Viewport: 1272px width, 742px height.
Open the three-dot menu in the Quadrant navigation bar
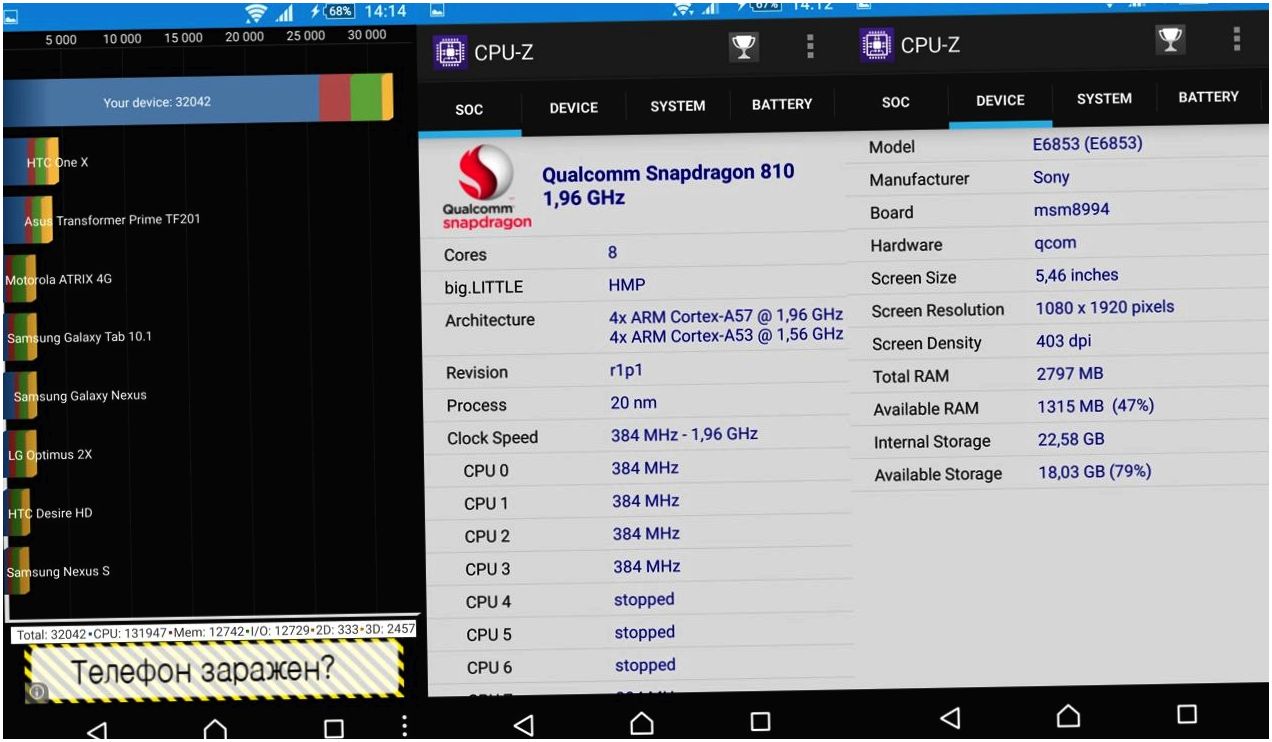(x=404, y=727)
